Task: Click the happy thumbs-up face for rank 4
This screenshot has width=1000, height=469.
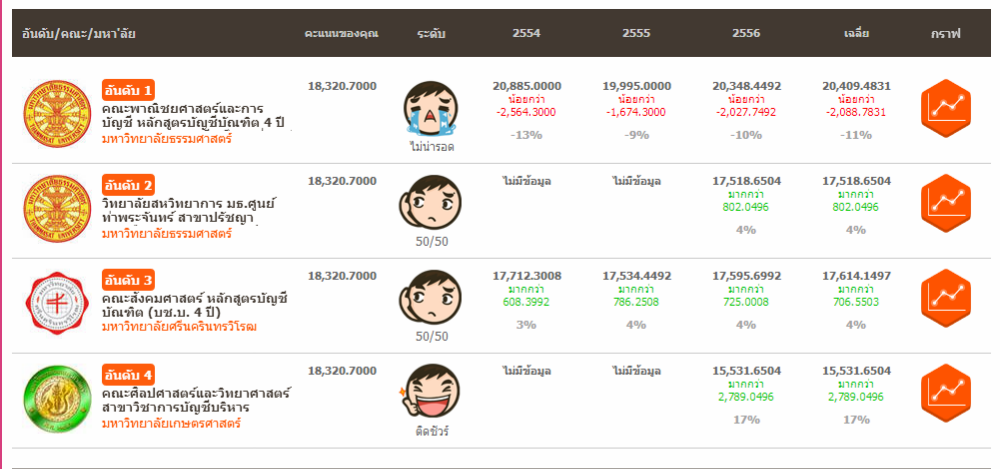Action: point(428,392)
